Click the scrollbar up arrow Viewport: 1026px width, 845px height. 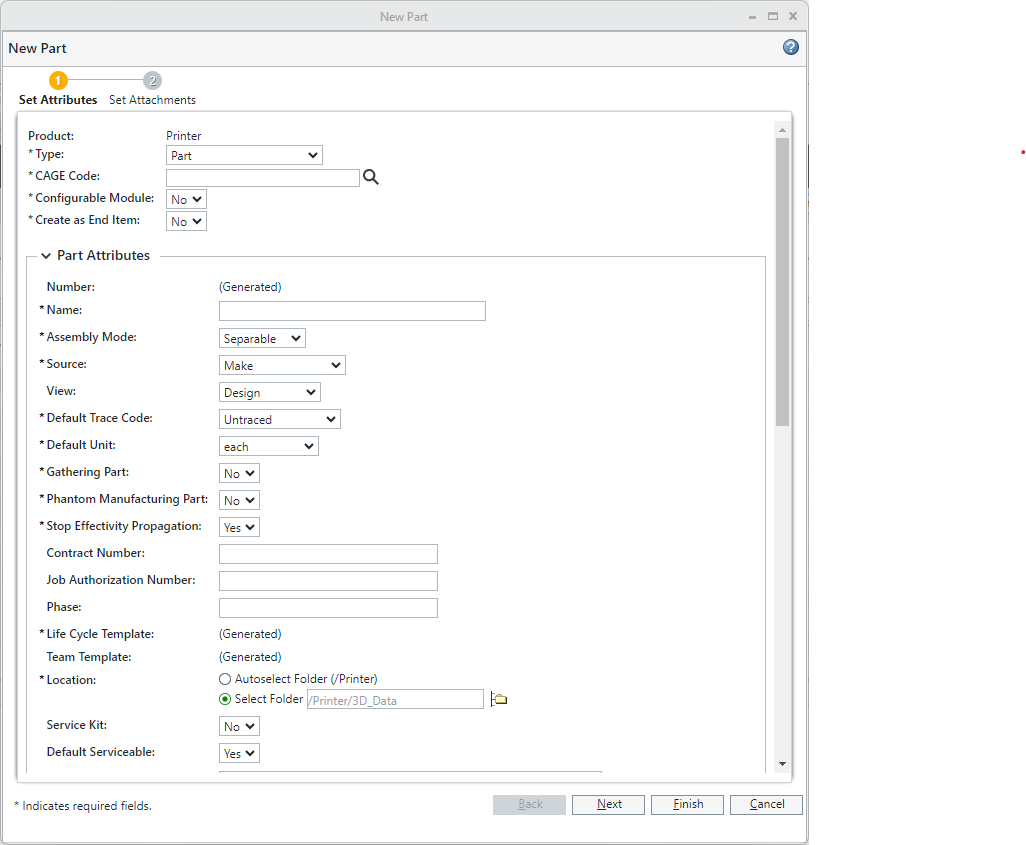(783, 130)
